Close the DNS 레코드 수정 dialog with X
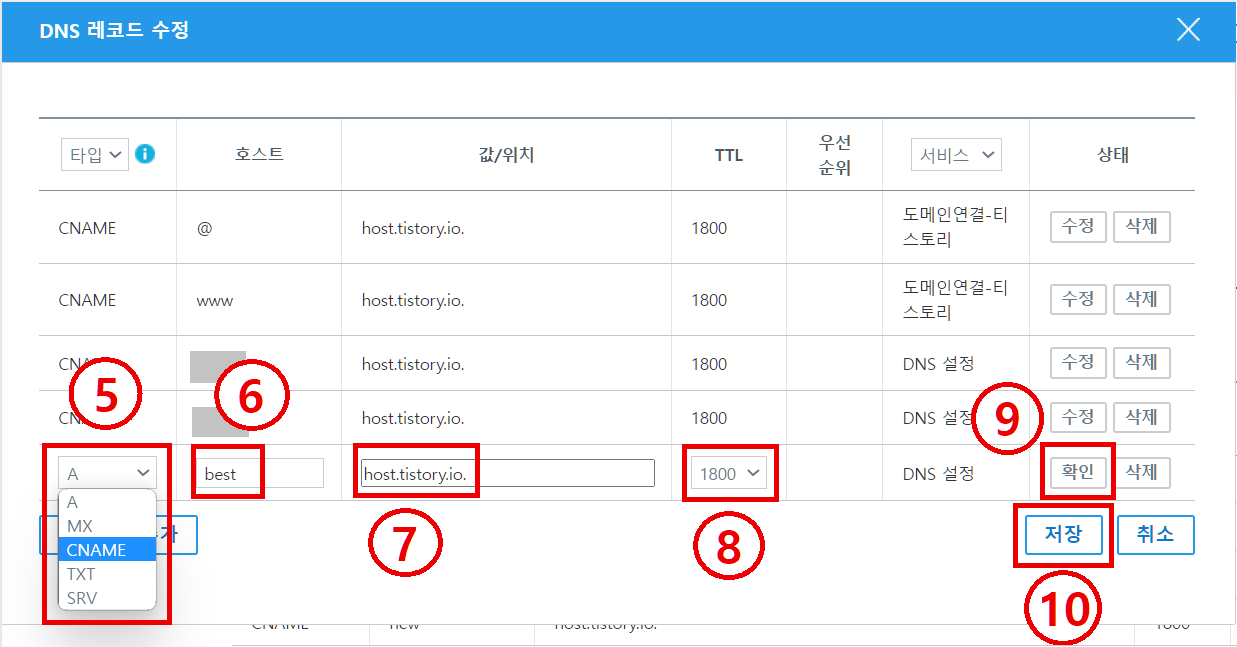1237x647 pixels. tap(1188, 29)
